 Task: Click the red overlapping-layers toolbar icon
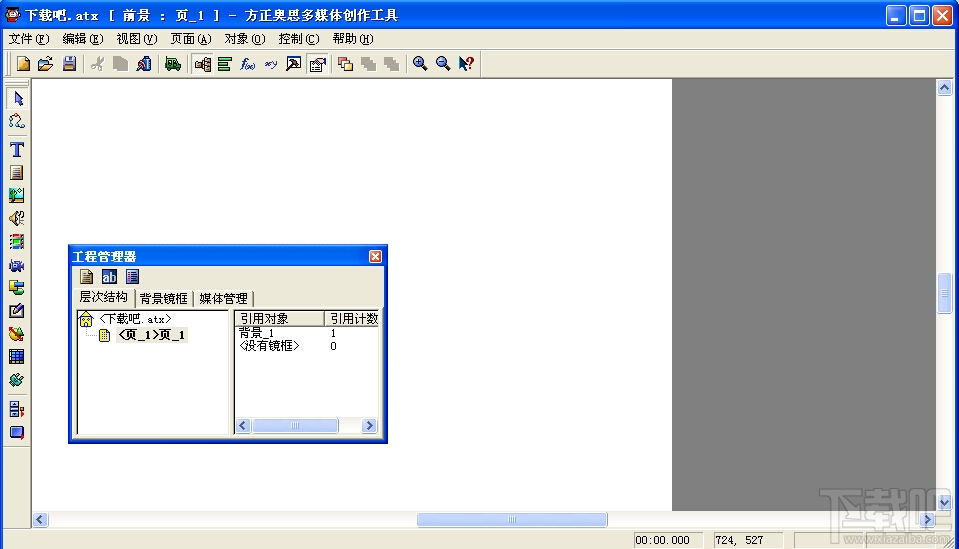[346, 64]
